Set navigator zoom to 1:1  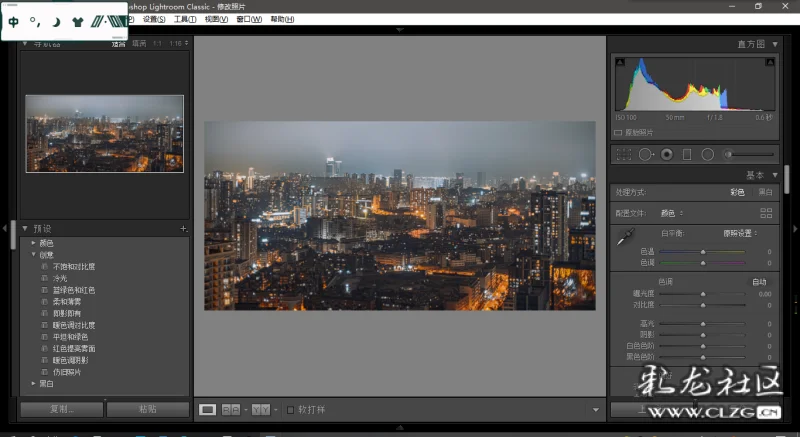[x=157, y=44]
